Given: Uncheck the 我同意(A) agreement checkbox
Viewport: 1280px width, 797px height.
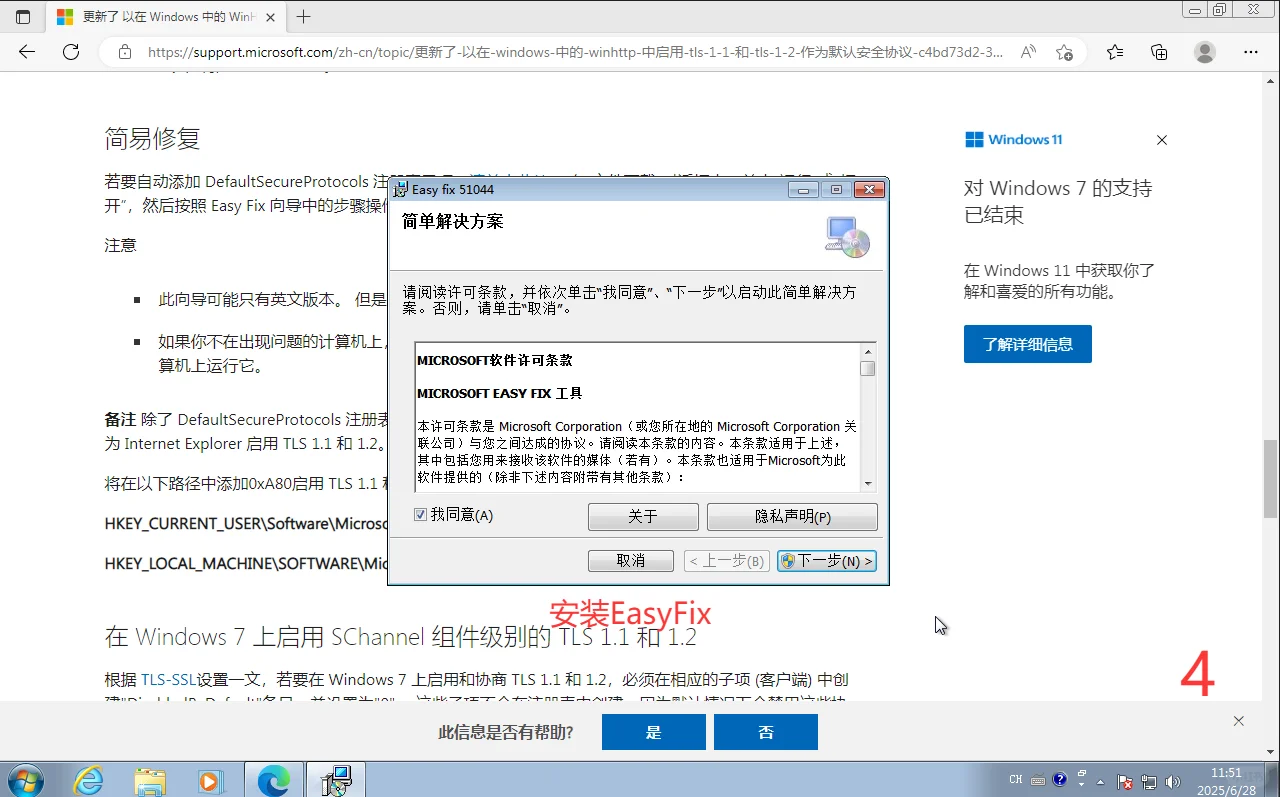Looking at the screenshot, I should (422, 514).
